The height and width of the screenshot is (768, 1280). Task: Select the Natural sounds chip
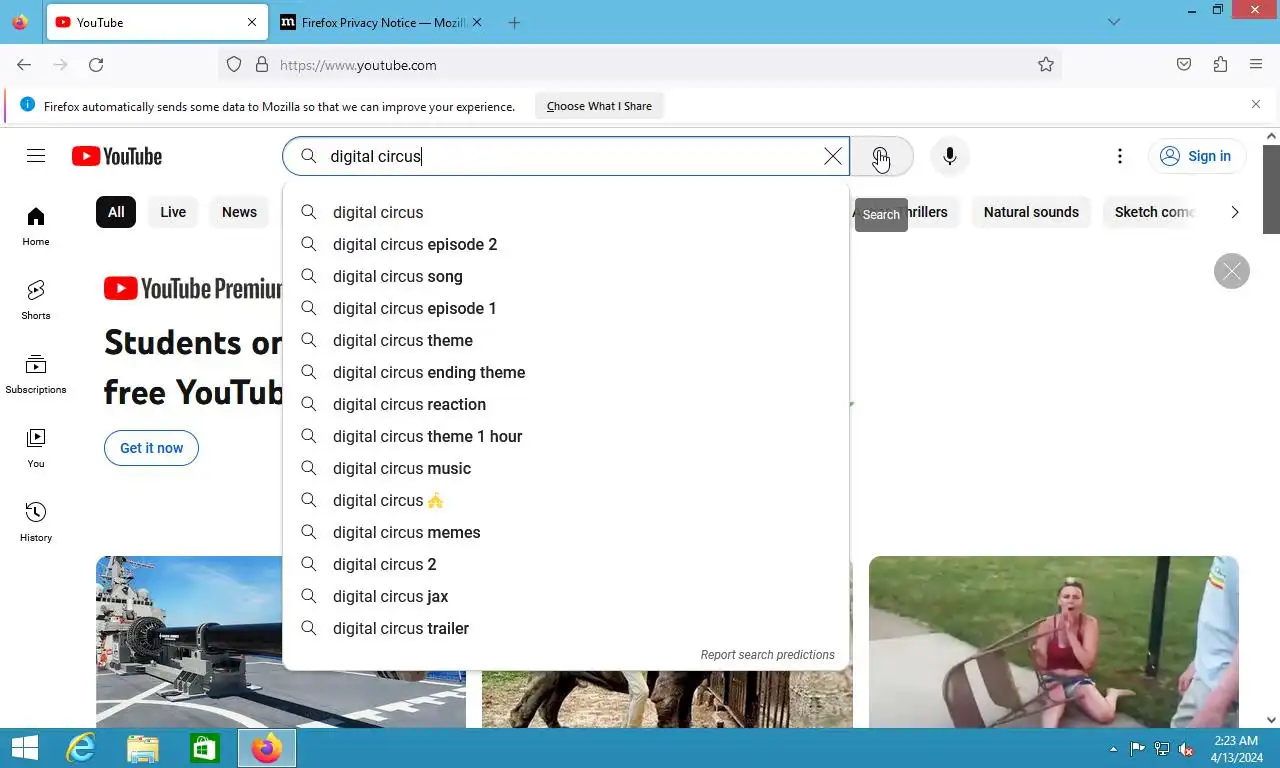pyautogui.click(x=1031, y=212)
